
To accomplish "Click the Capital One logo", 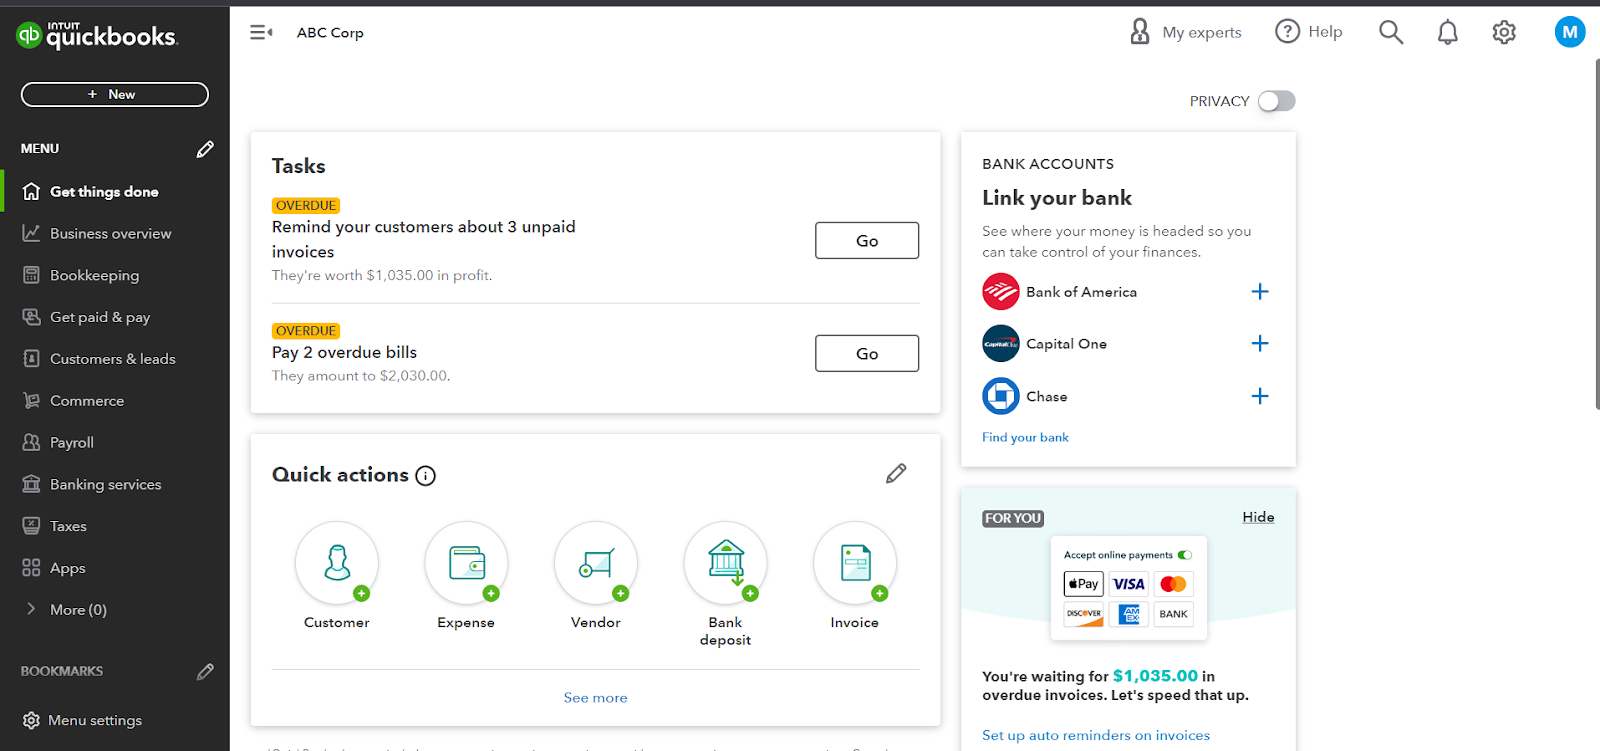I will (1001, 344).
